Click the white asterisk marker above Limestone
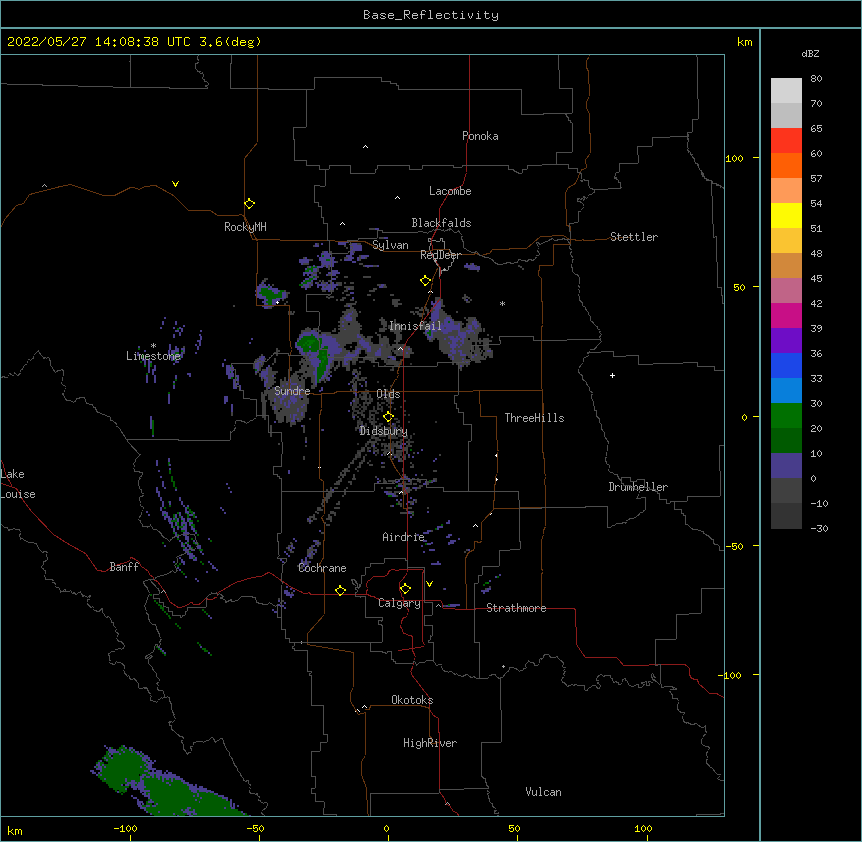The width and height of the screenshot is (862, 842). coord(153,346)
